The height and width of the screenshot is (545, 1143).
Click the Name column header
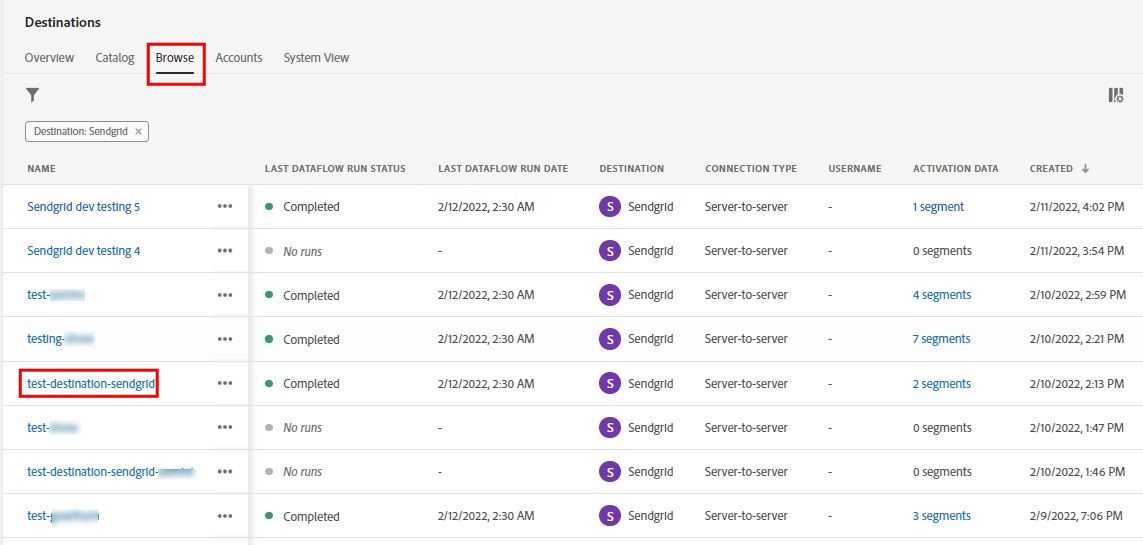pos(41,169)
